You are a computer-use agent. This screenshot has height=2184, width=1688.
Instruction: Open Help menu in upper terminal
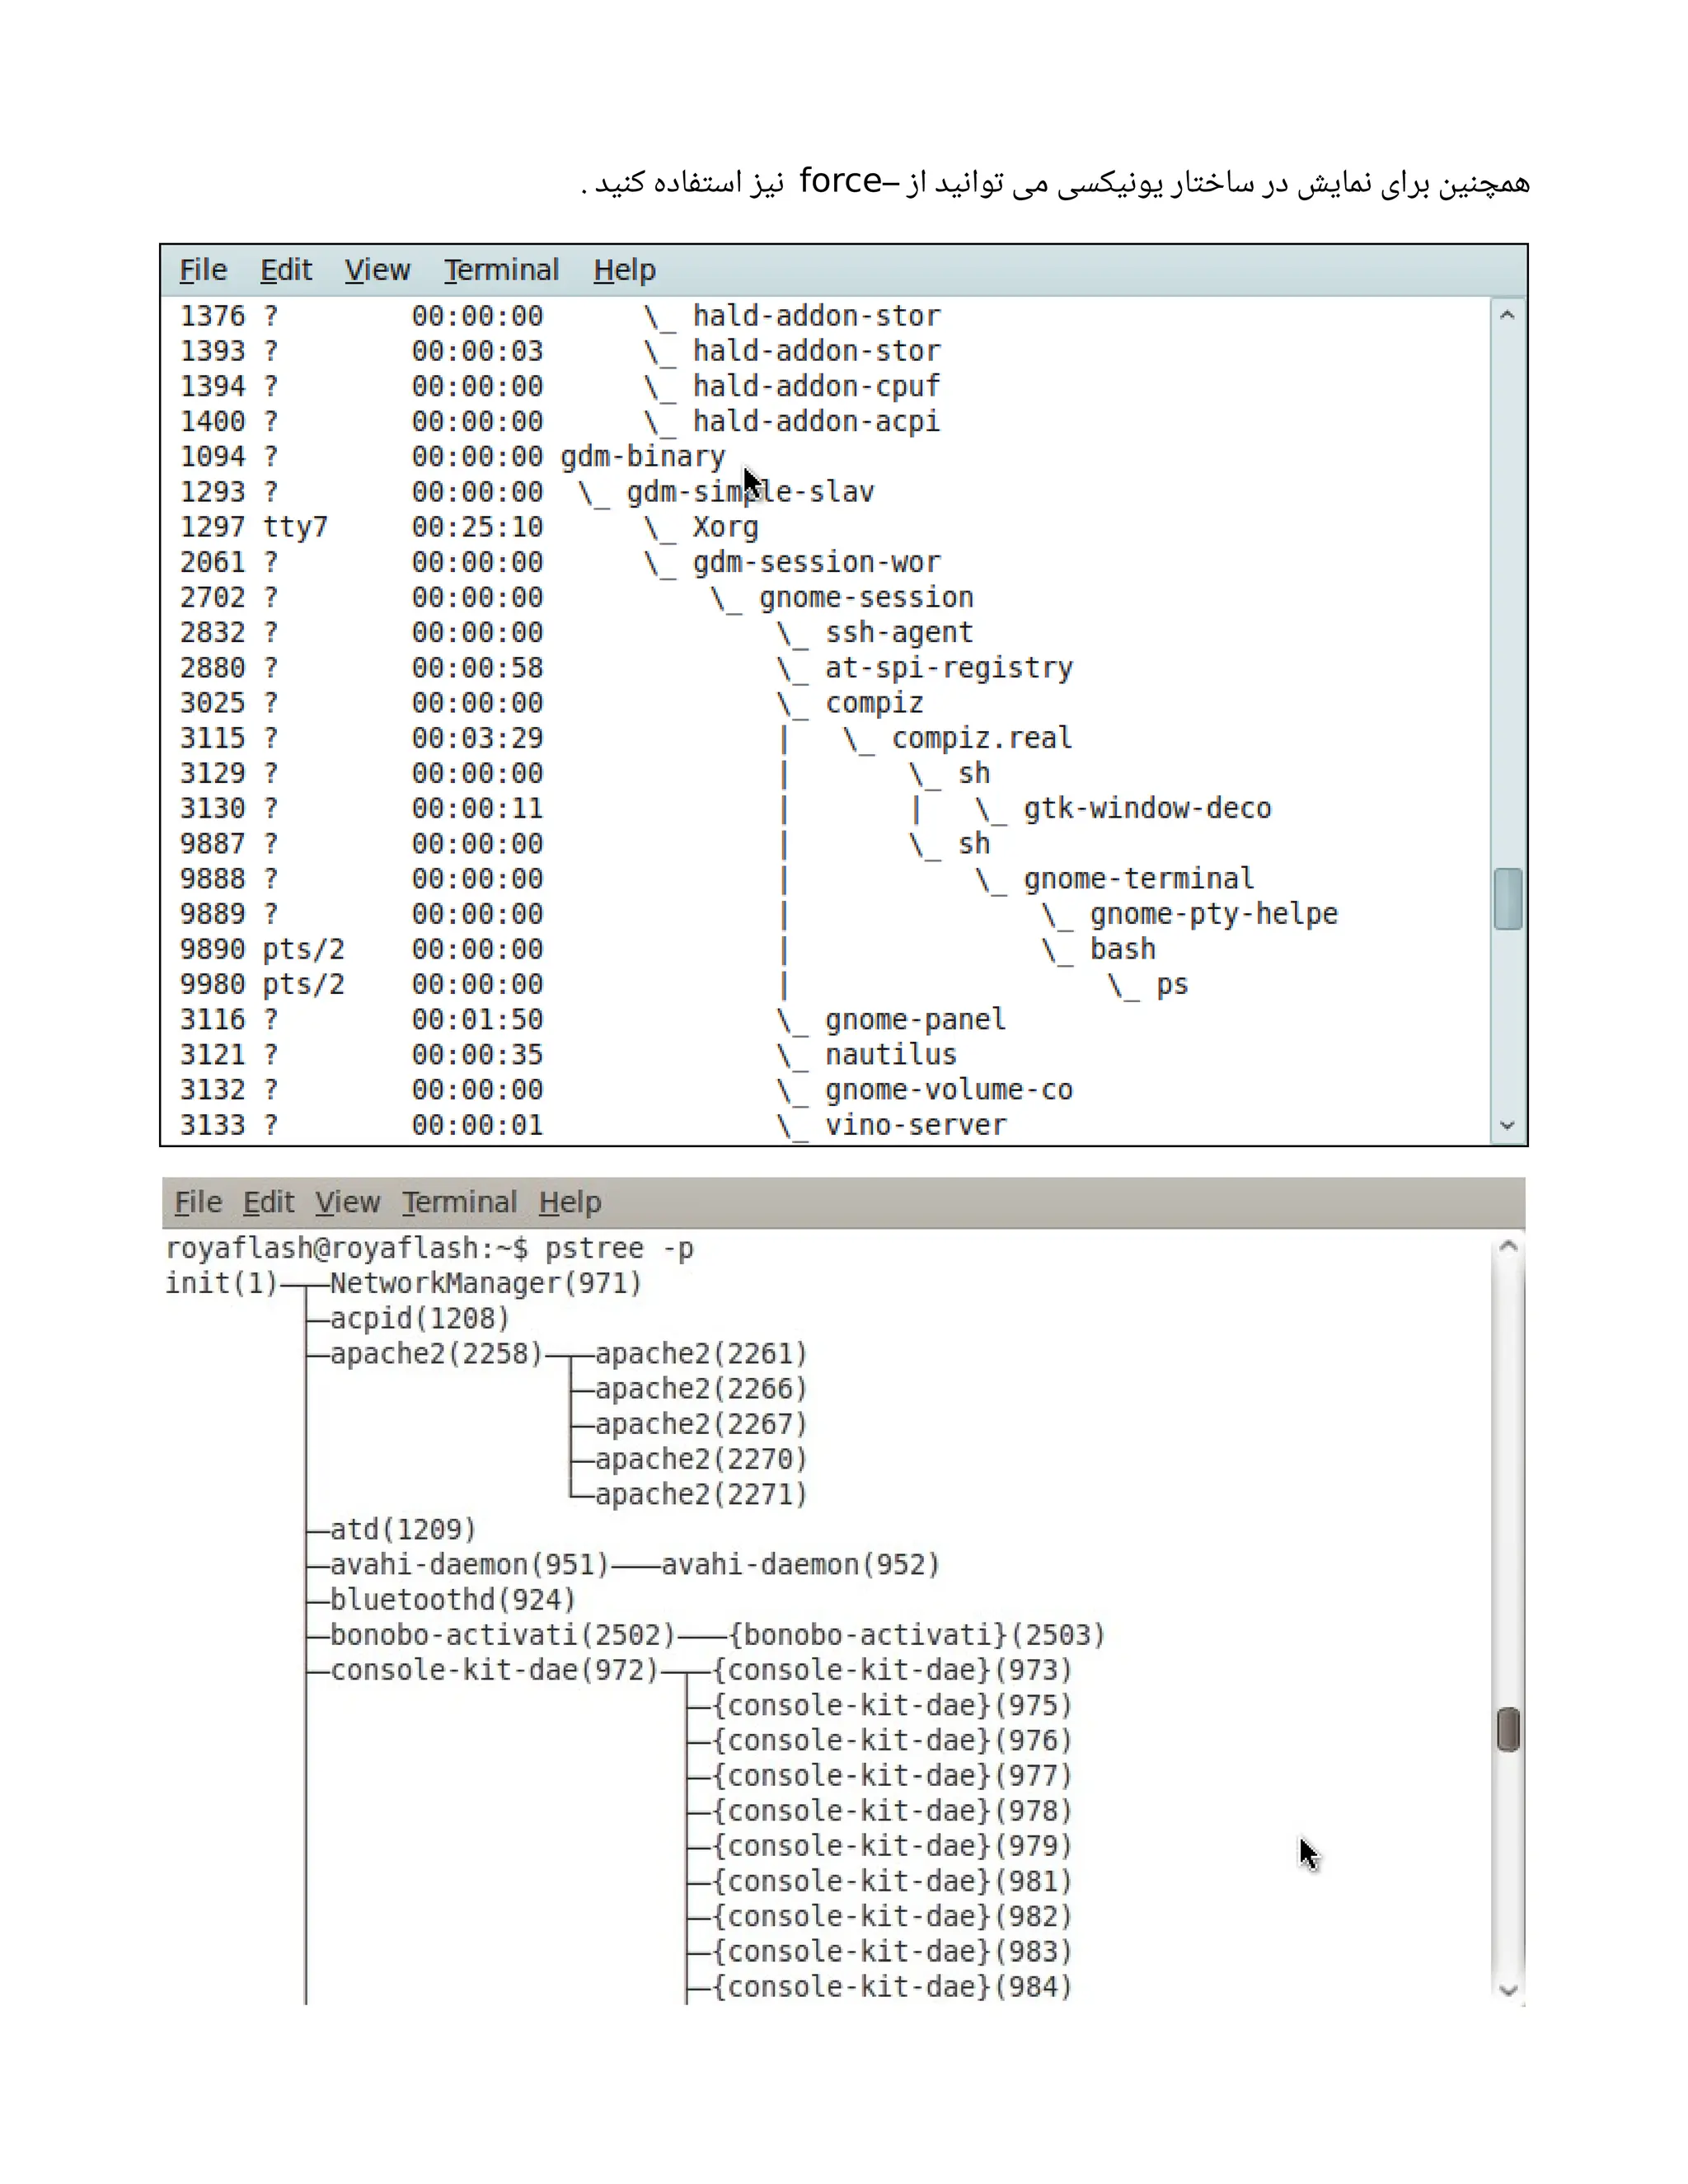(x=624, y=270)
